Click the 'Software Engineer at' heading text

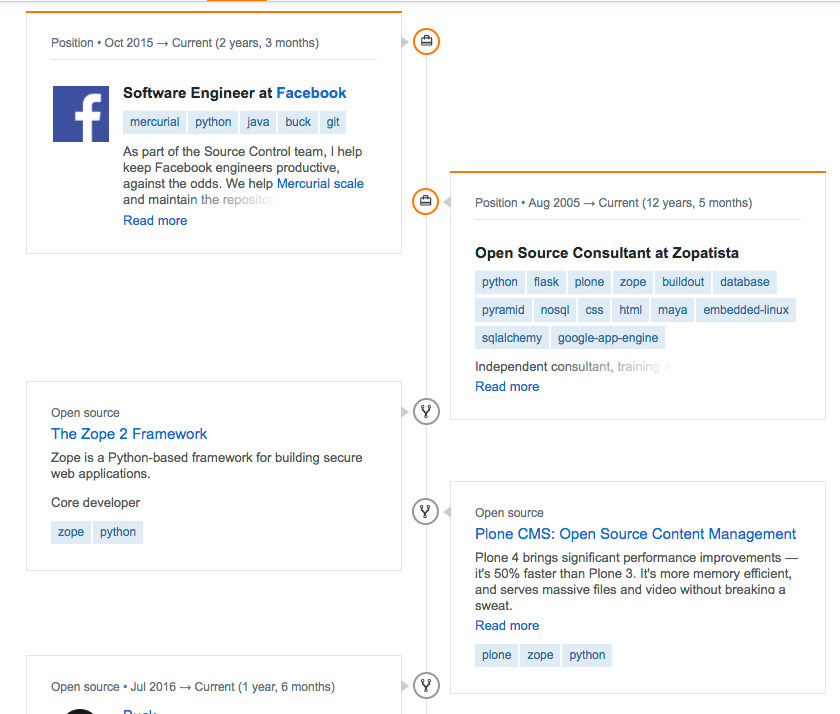(198, 93)
